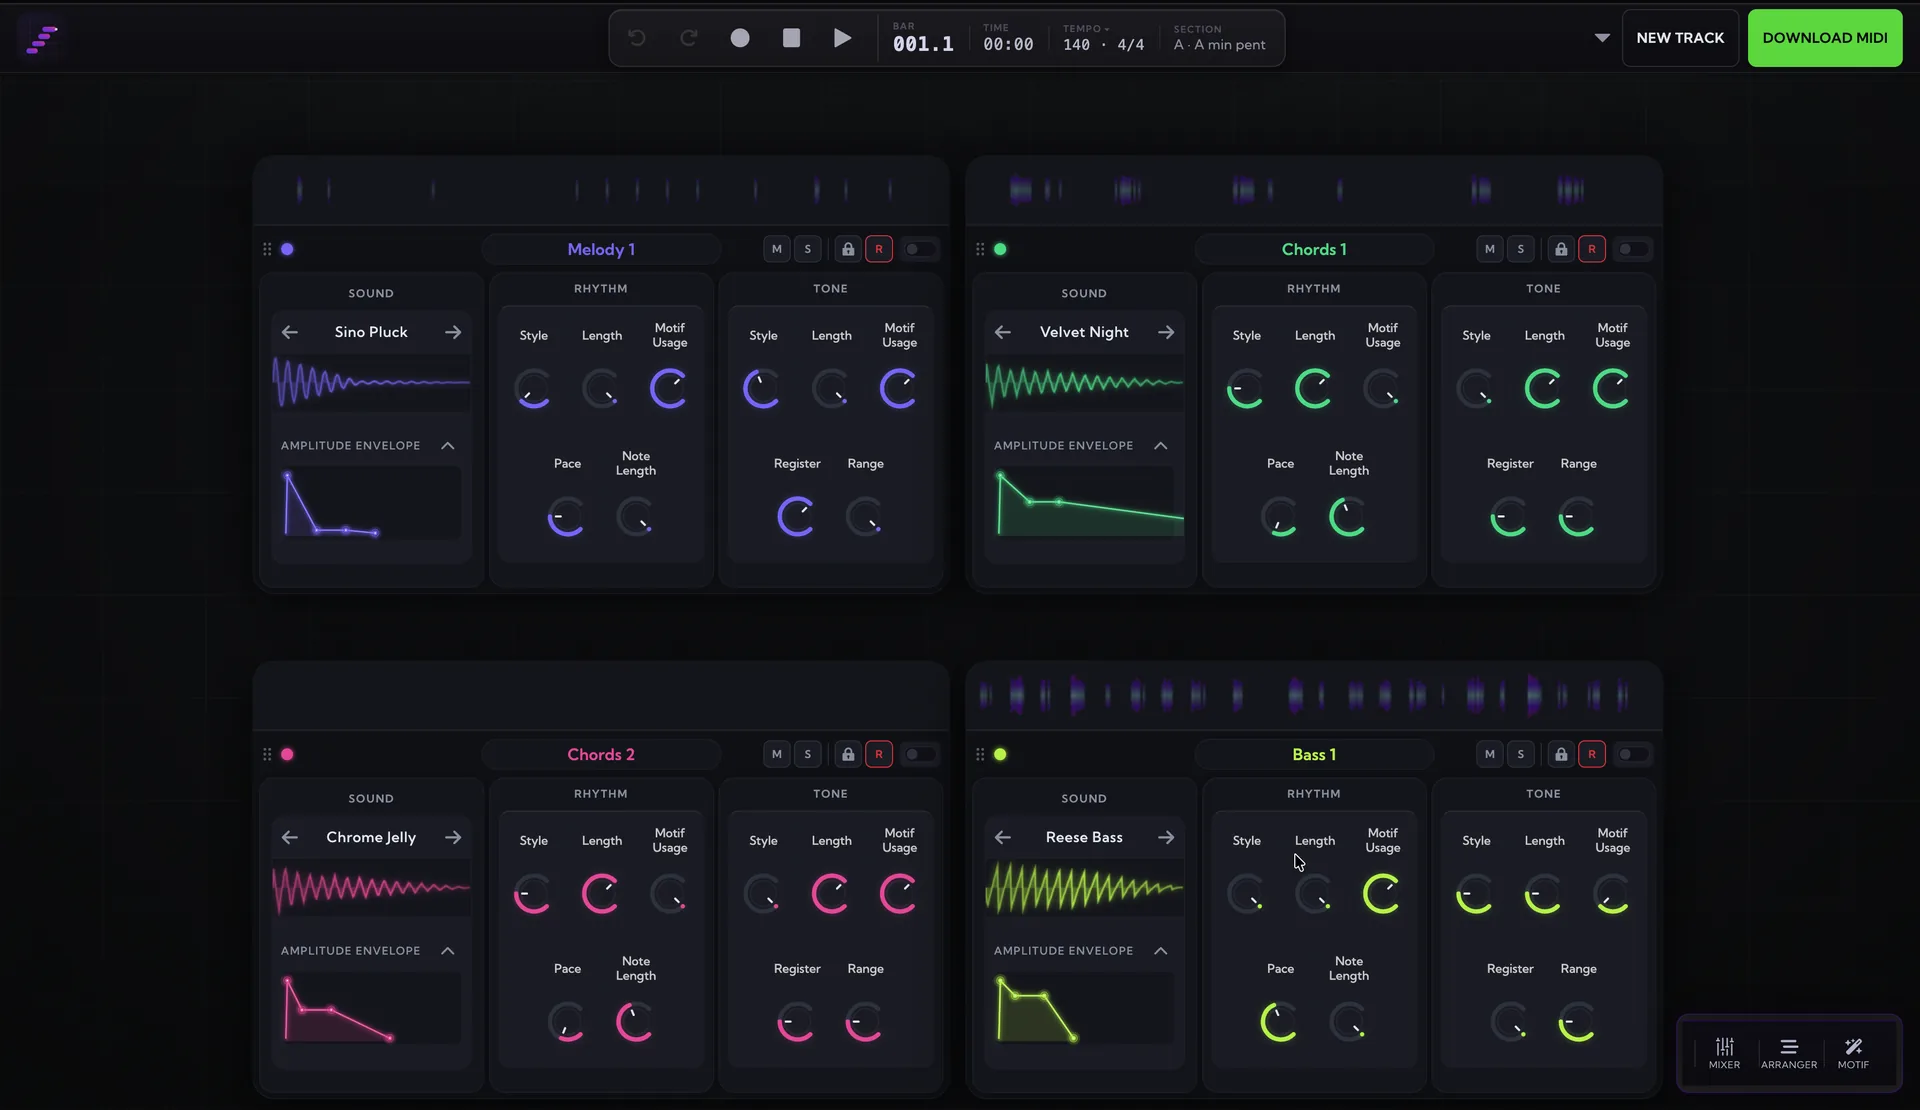
Task: Solo the Melody 1 track
Action: coord(808,249)
